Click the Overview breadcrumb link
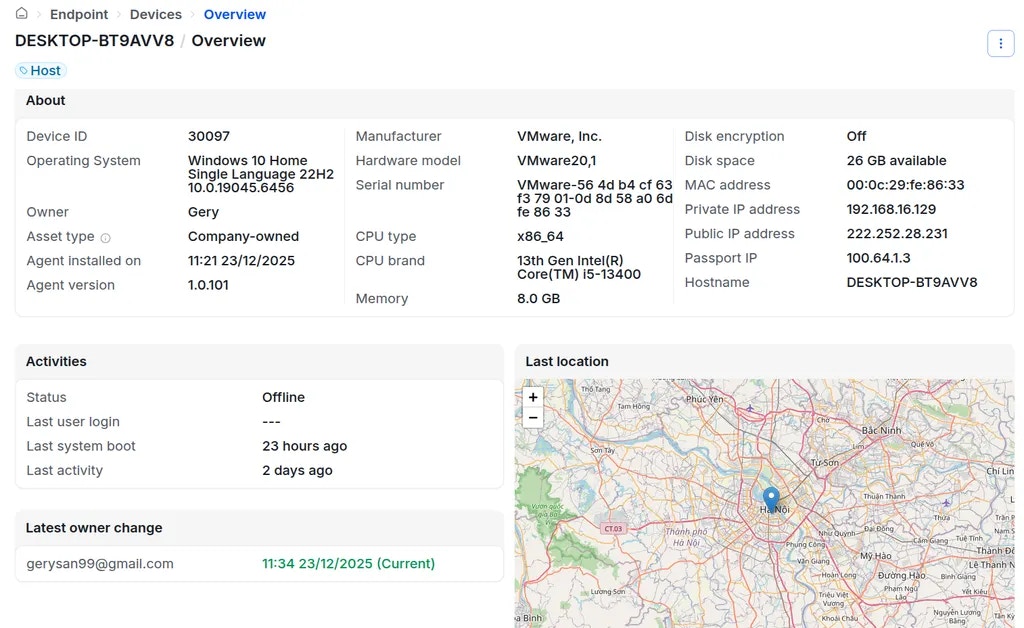Screen dimensions: 1024x628 (x=234, y=14)
